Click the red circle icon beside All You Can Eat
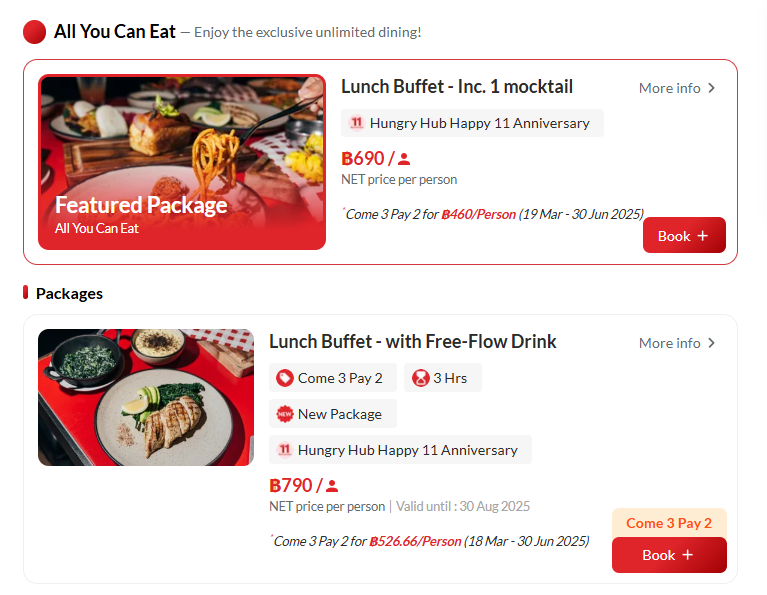Image resolution: width=767 pixels, height=595 pixels. [x=35, y=32]
